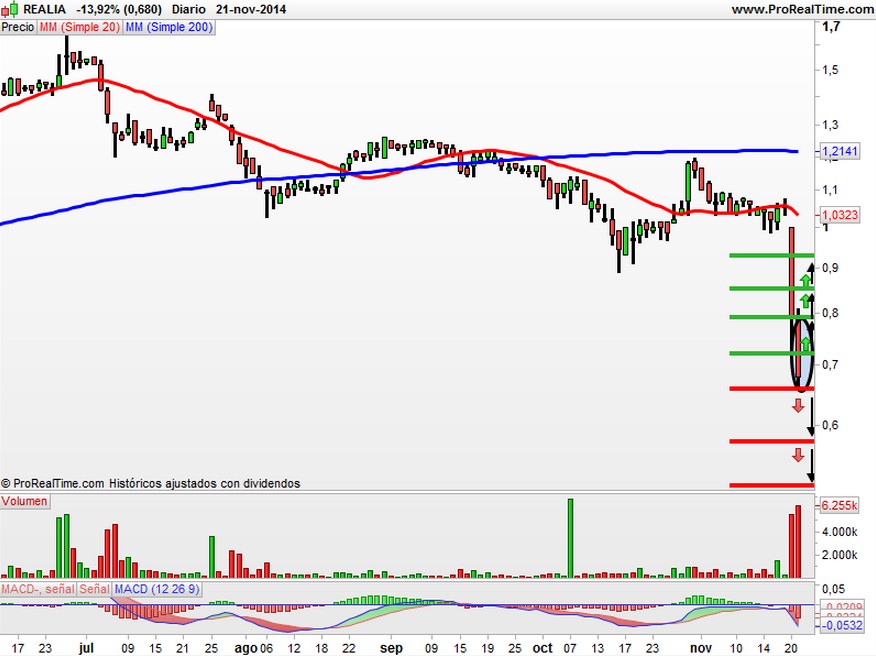876x656 pixels.
Task: Click the tall green volume bar at oct 07
Action: (x=570, y=538)
